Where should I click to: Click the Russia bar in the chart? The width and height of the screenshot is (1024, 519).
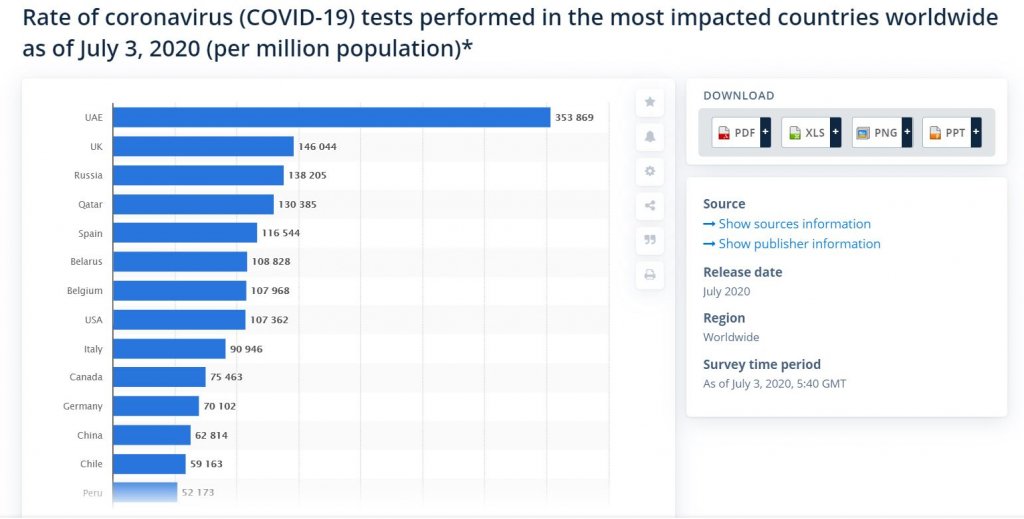tap(198, 175)
